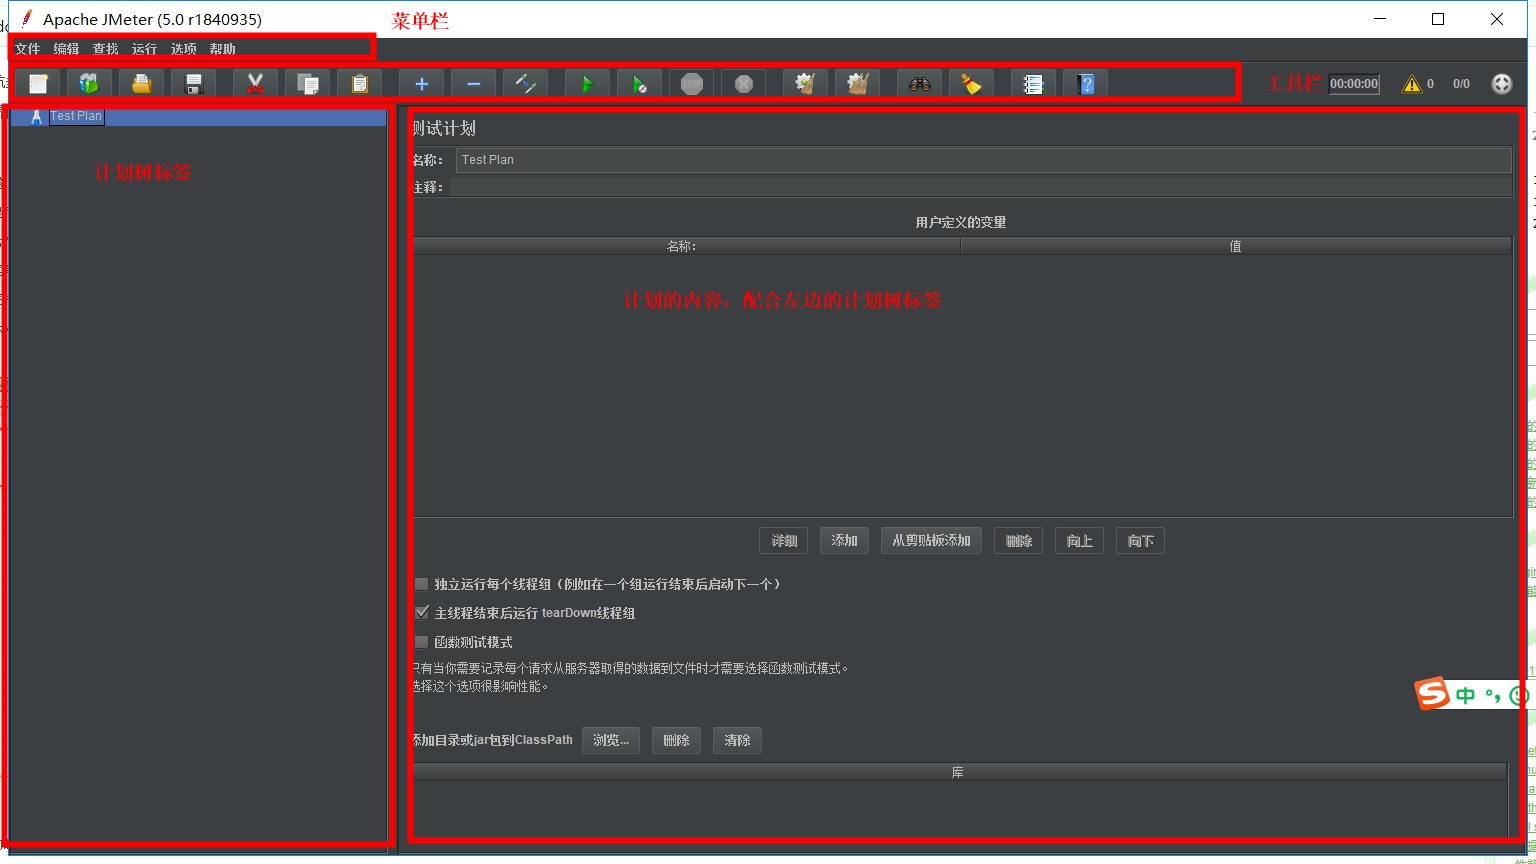
Task: Click the Clear all results icon
Action: tap(858, 84)
